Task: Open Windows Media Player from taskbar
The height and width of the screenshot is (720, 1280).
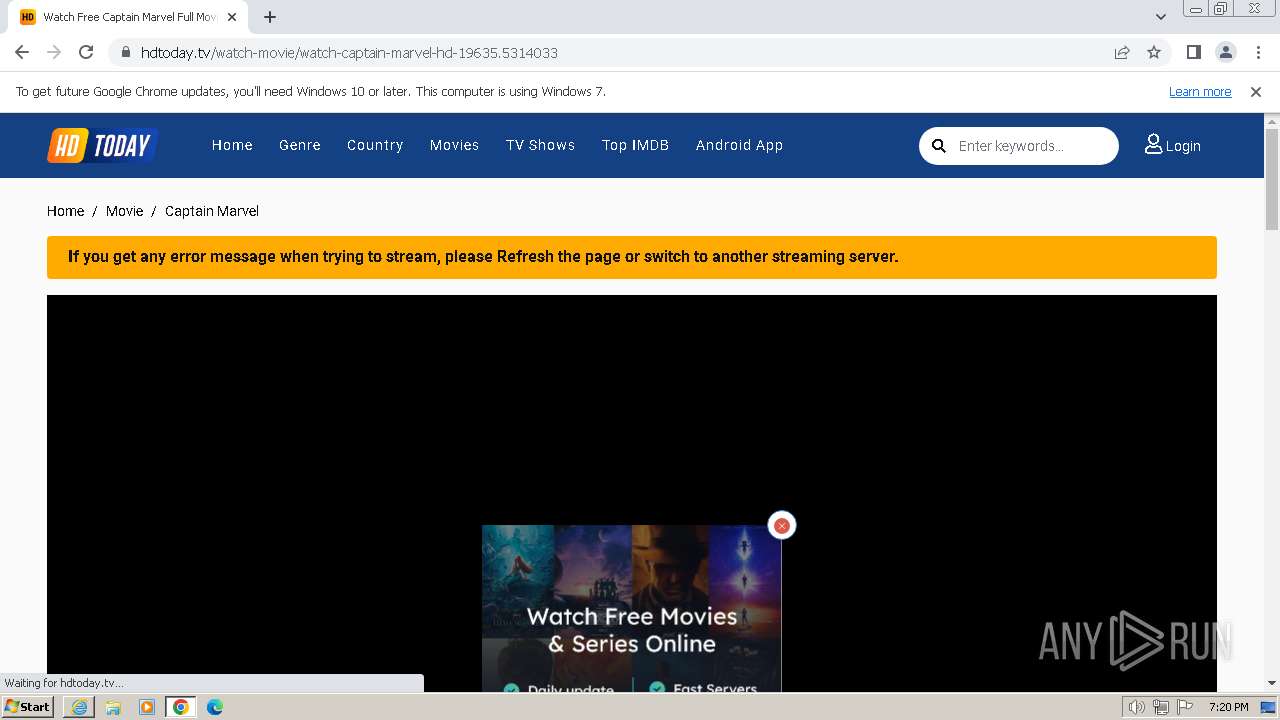Action: coord(147,707)
